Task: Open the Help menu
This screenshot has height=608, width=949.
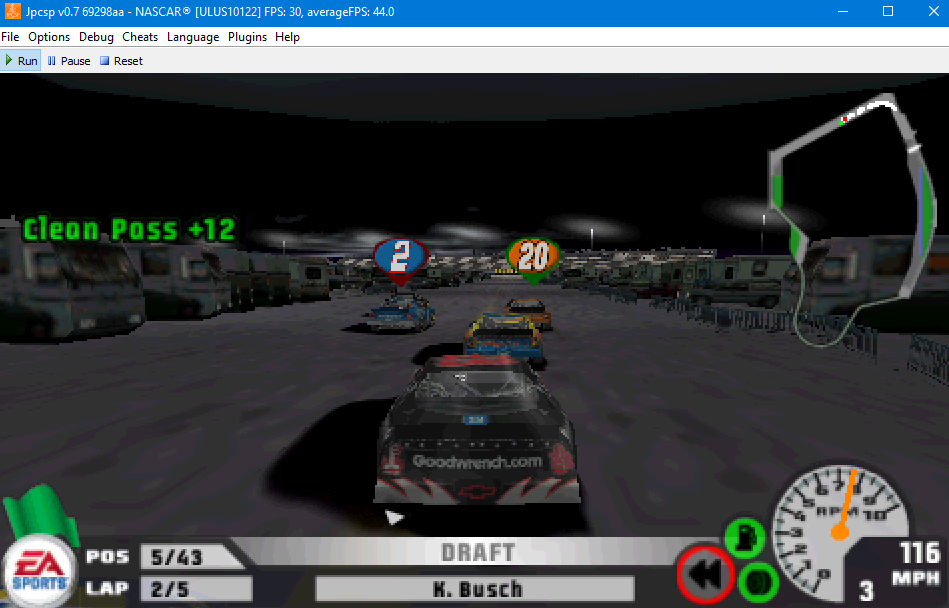Action: [287, 37]
